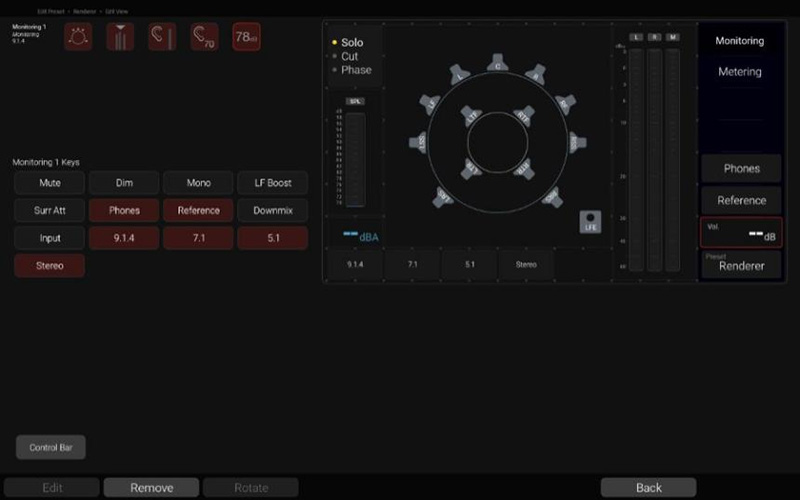
Task: Click the SPL level meter
Action: (x=355, y=155)
